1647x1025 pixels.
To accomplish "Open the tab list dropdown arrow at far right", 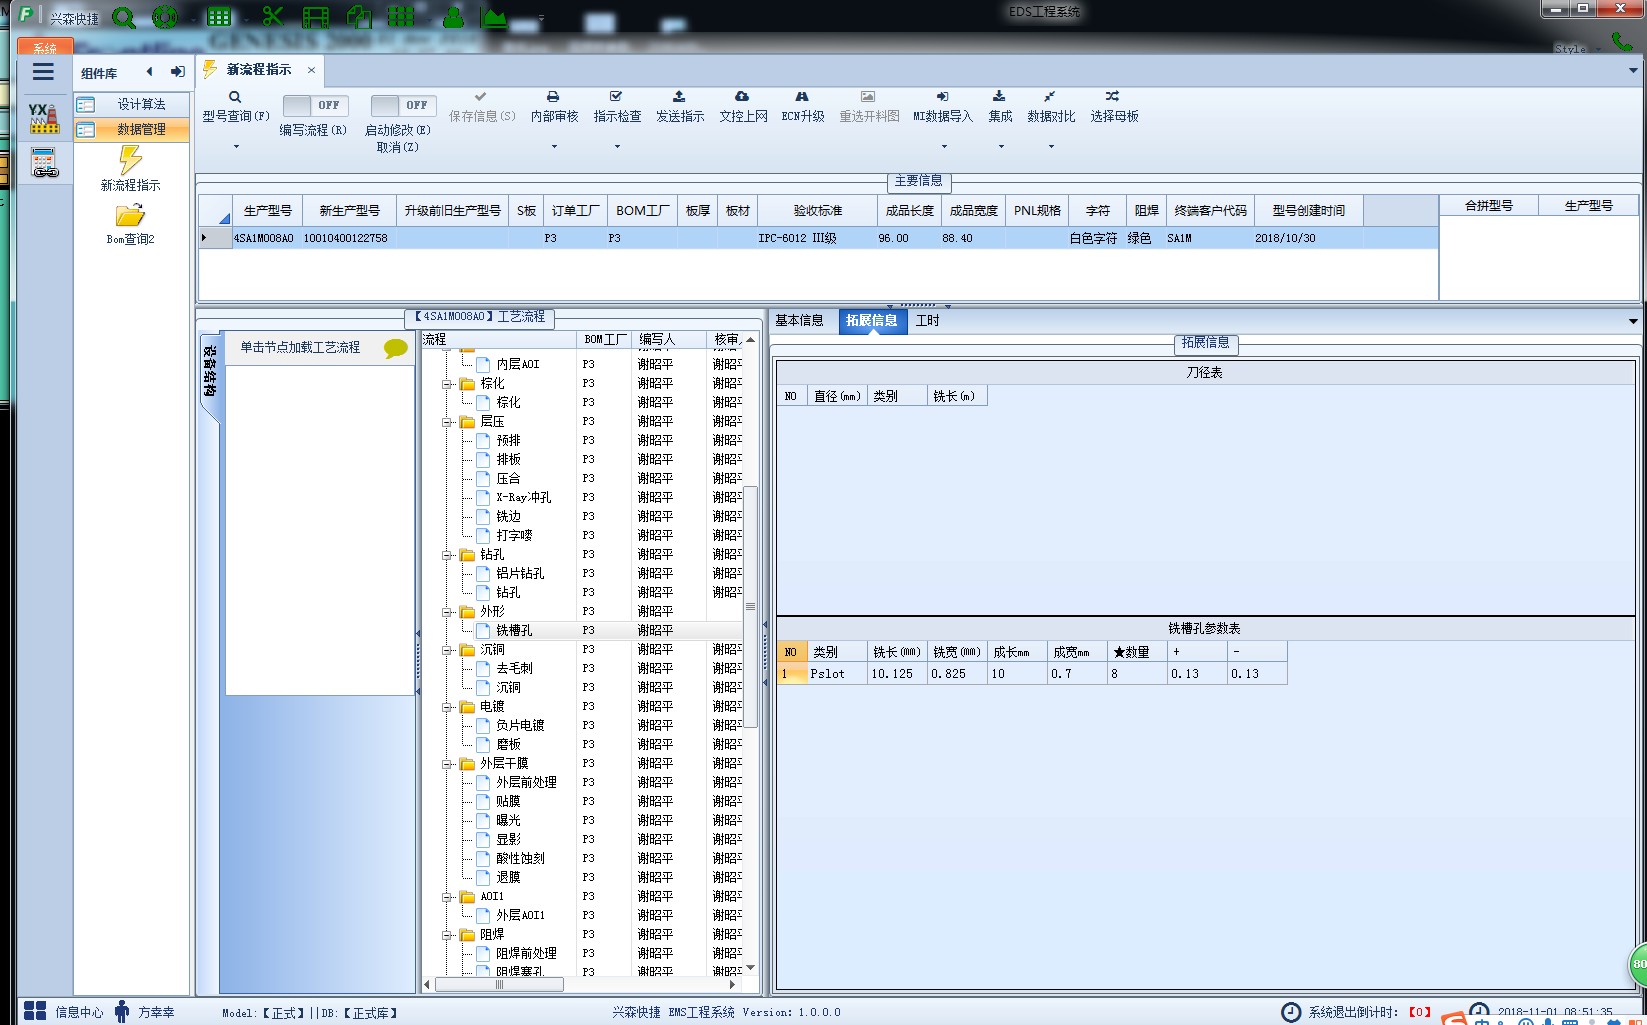I will pos(1633,70).
